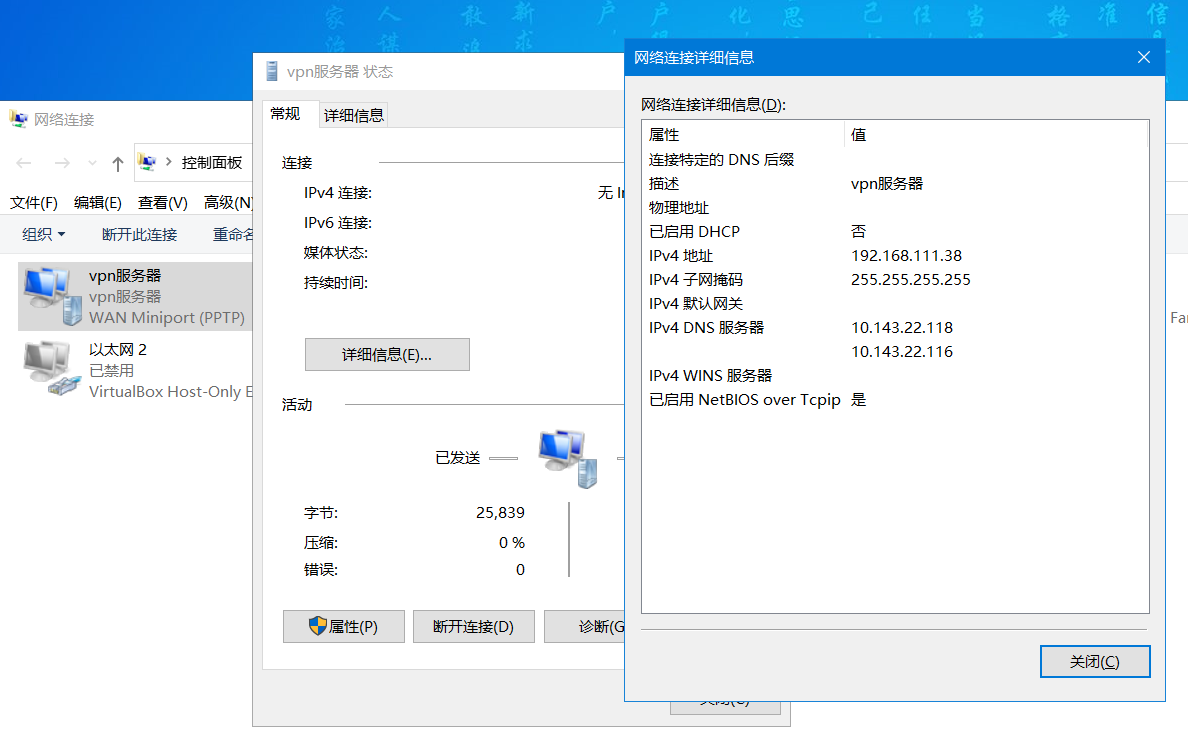
Task: Open the 查看(V) menu
Action: tap(162, 203)
